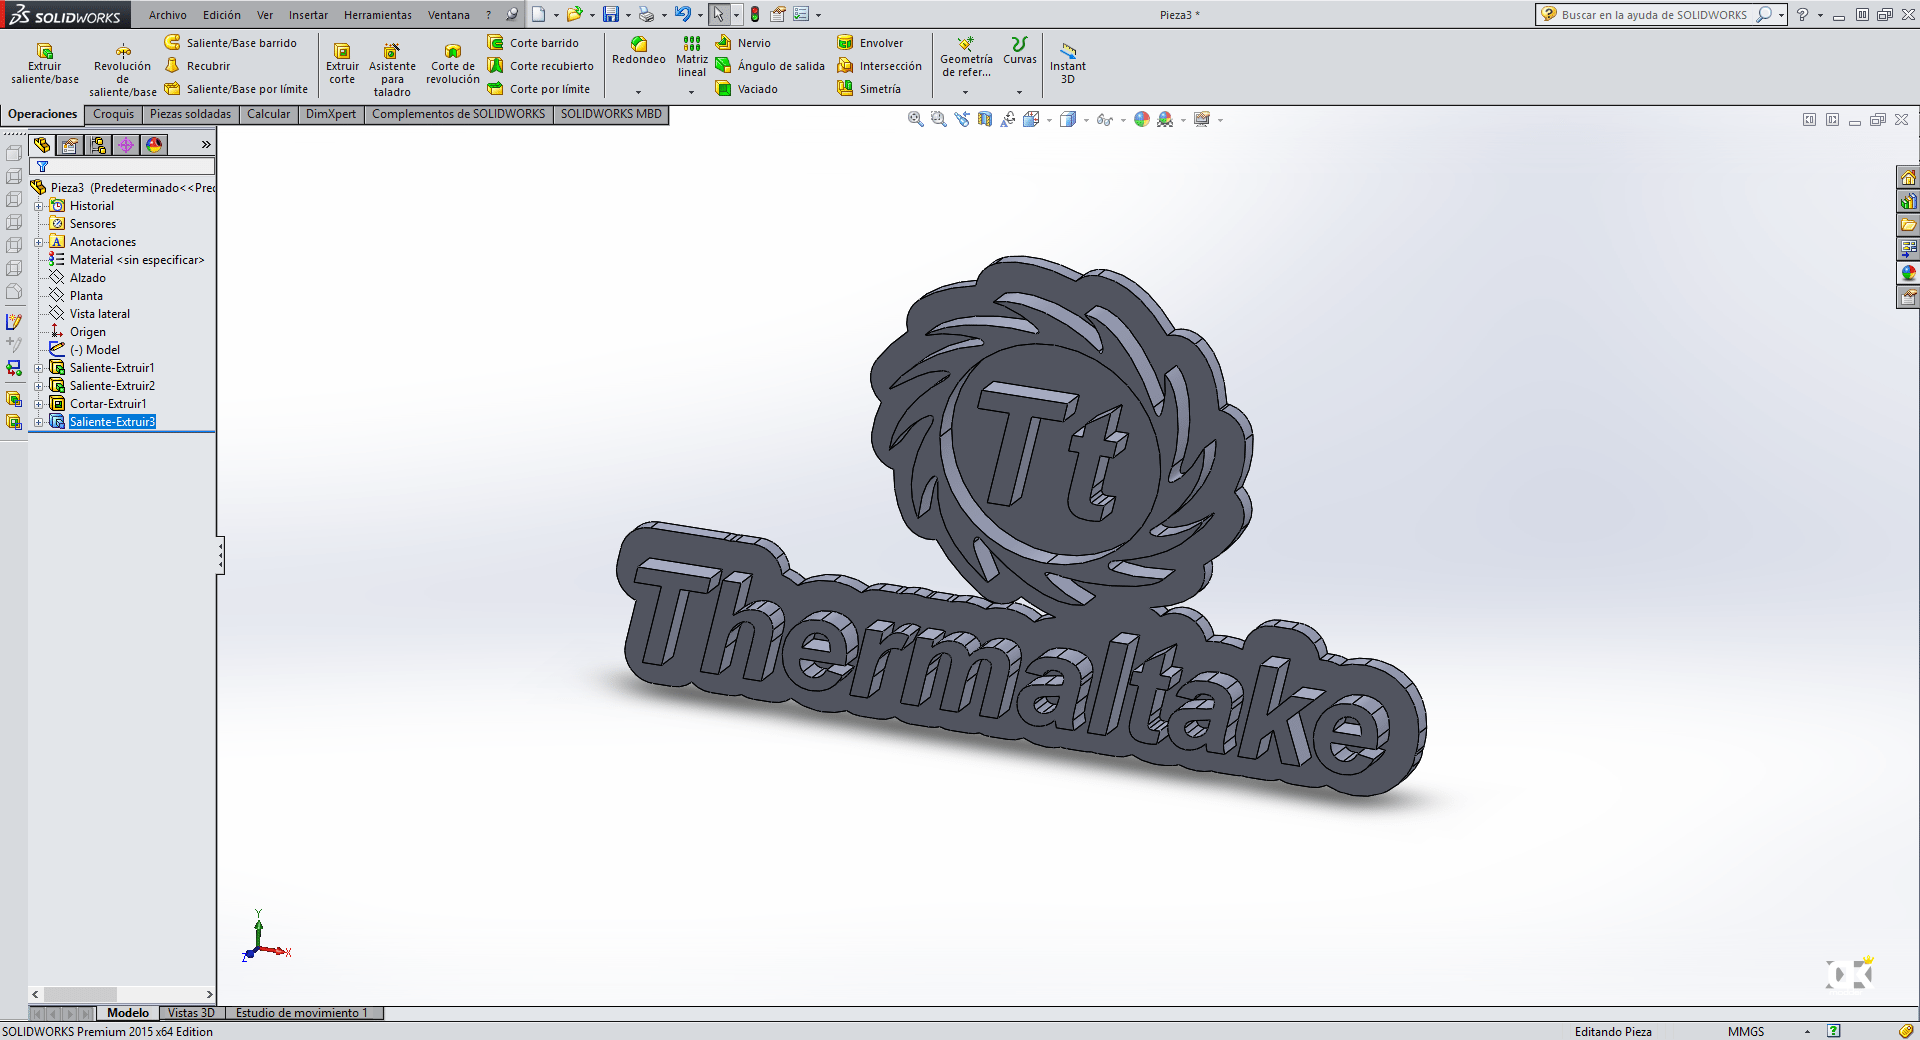Open the Matriz lineal dropdown arrow
Viewport: 1920px width, 1040px height.
691,92
